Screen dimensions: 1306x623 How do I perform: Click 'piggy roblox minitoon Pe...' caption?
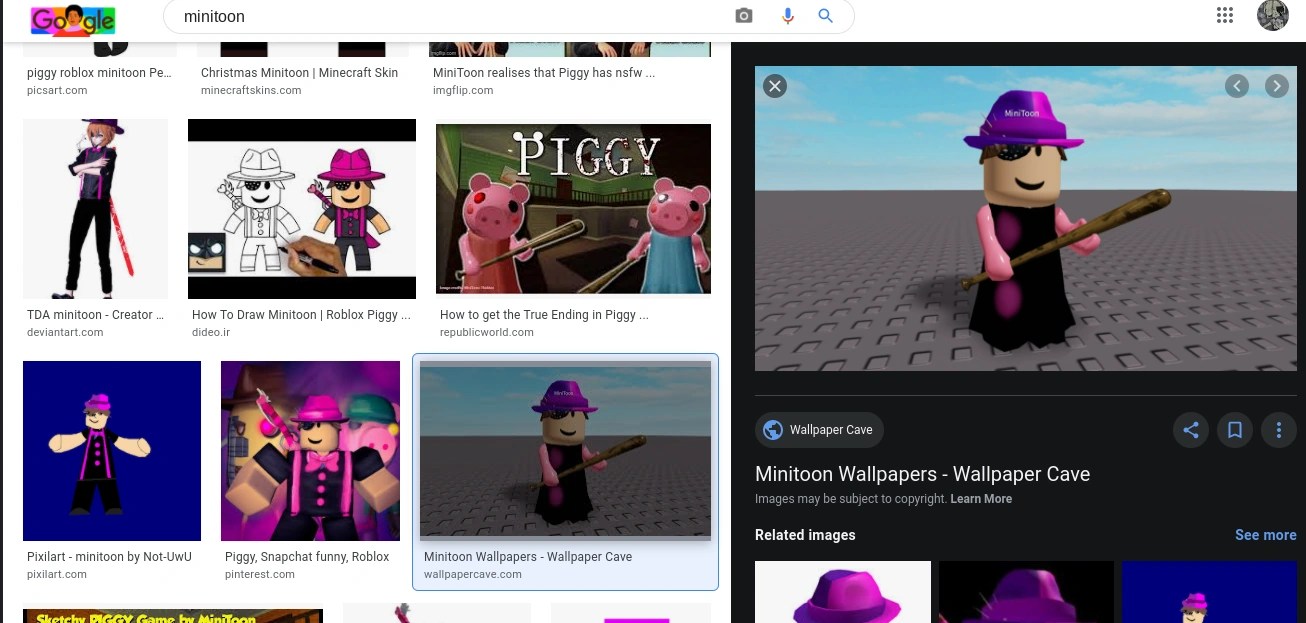tap(99, 73)
